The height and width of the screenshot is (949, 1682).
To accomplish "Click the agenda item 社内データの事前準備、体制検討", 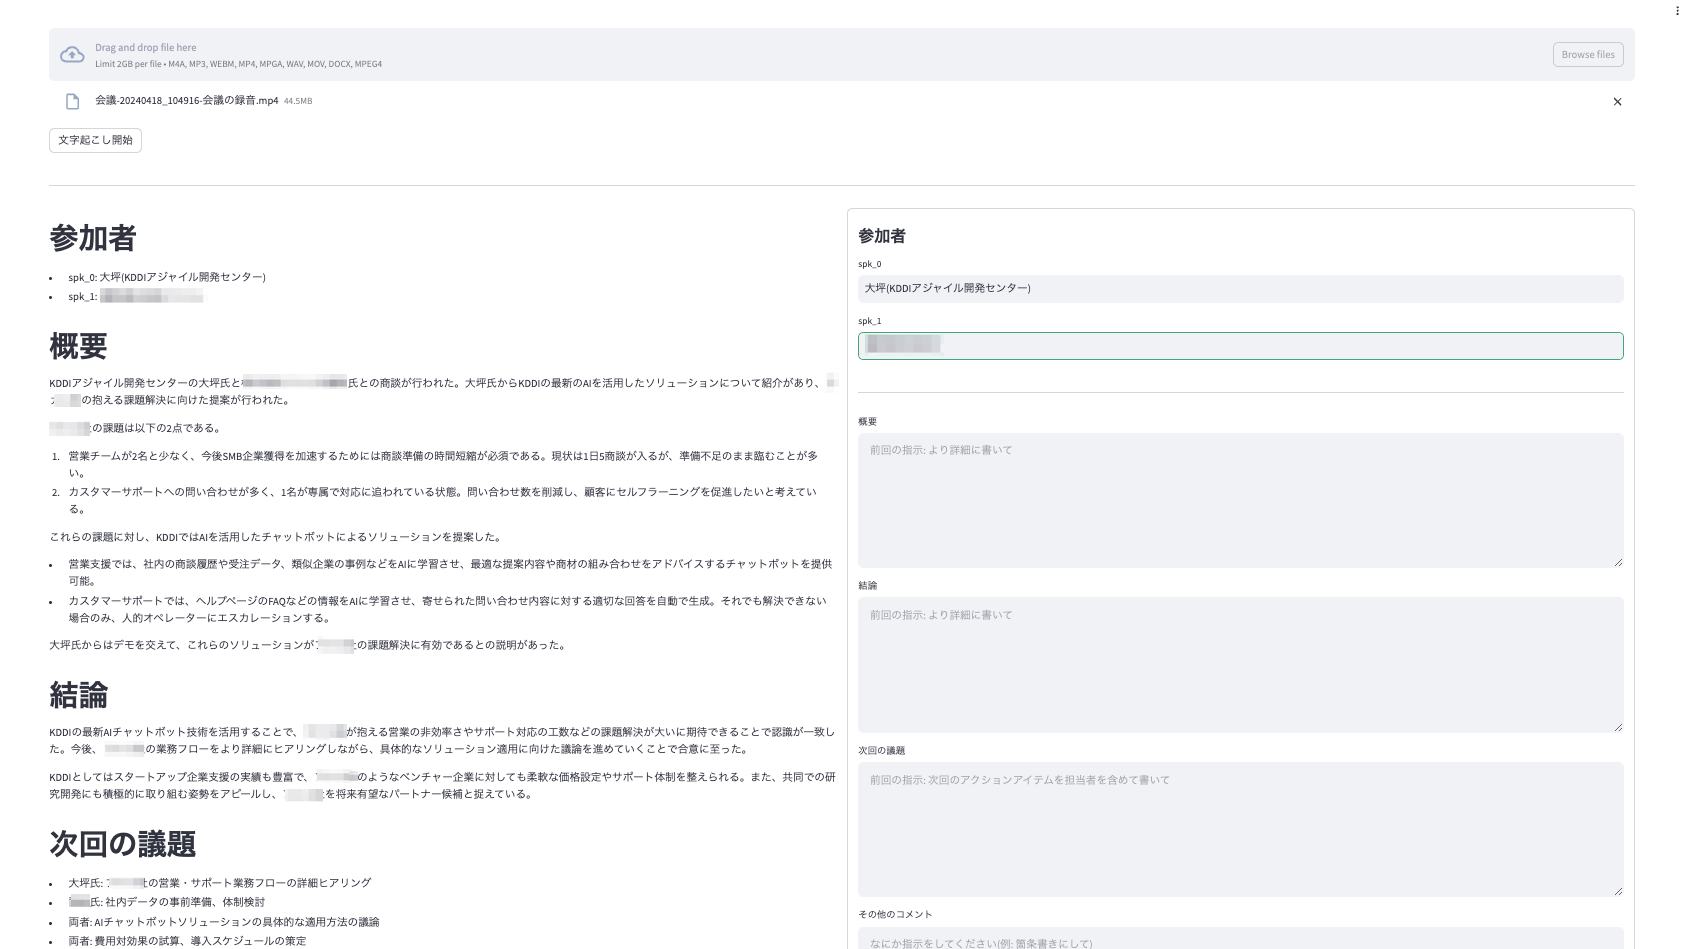I will tap(167, 902).
